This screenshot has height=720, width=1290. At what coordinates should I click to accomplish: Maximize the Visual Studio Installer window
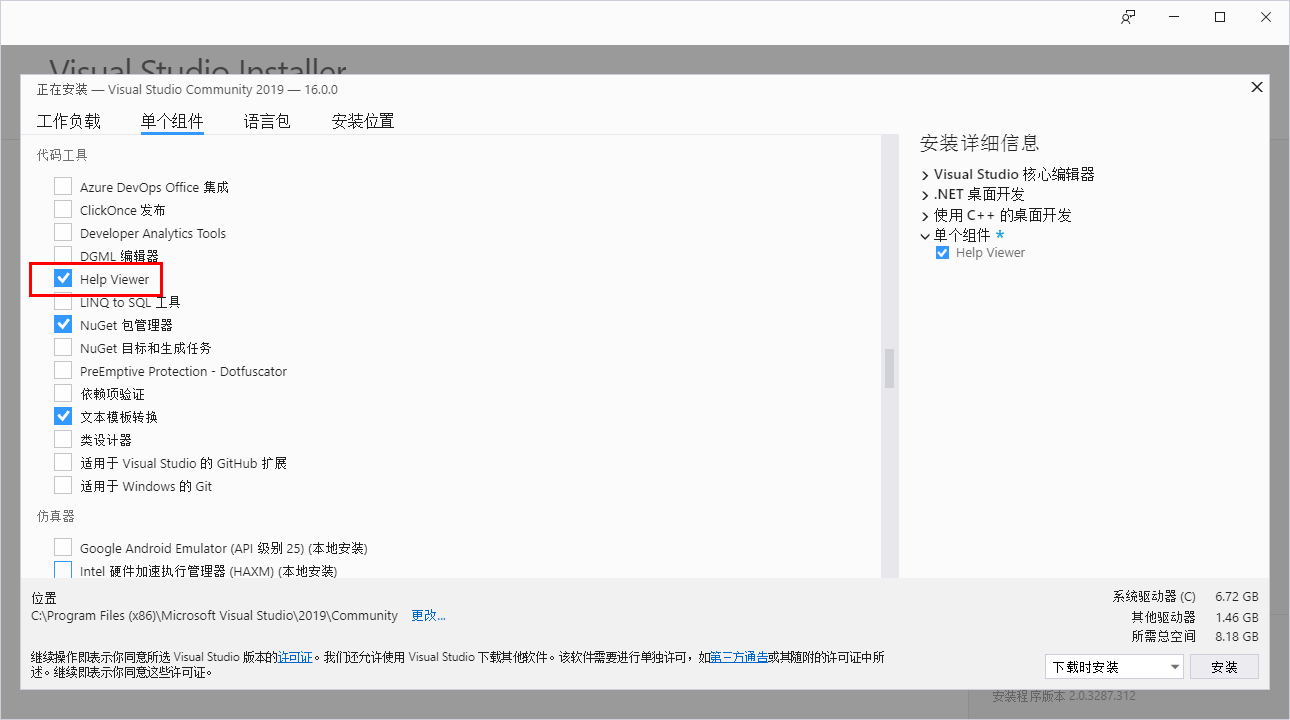(x=1220, y=17)
